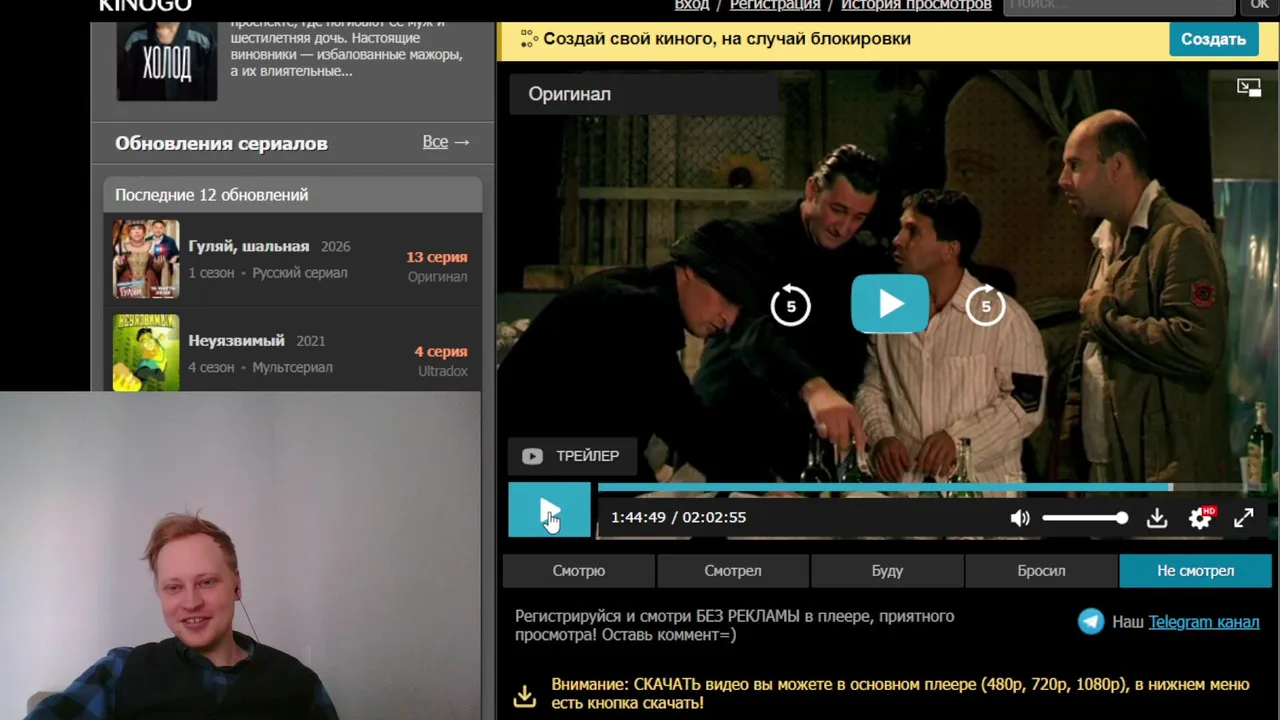Skip forward 5 seconds with the forward icon
The height and width of the screenshot is (720, 1280).
985,306
